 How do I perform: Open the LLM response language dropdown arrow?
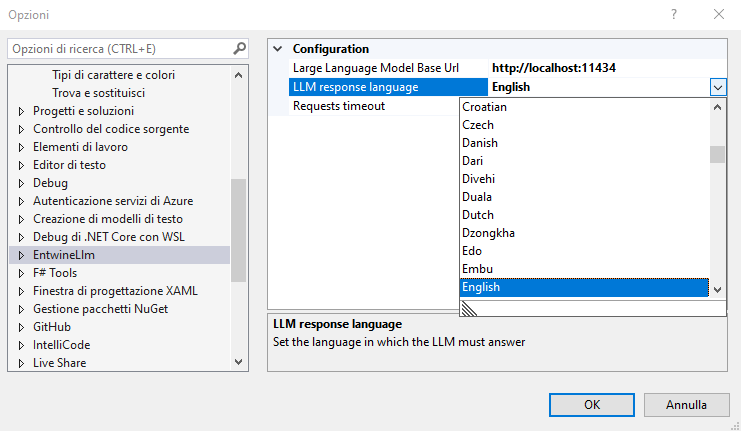718,87
